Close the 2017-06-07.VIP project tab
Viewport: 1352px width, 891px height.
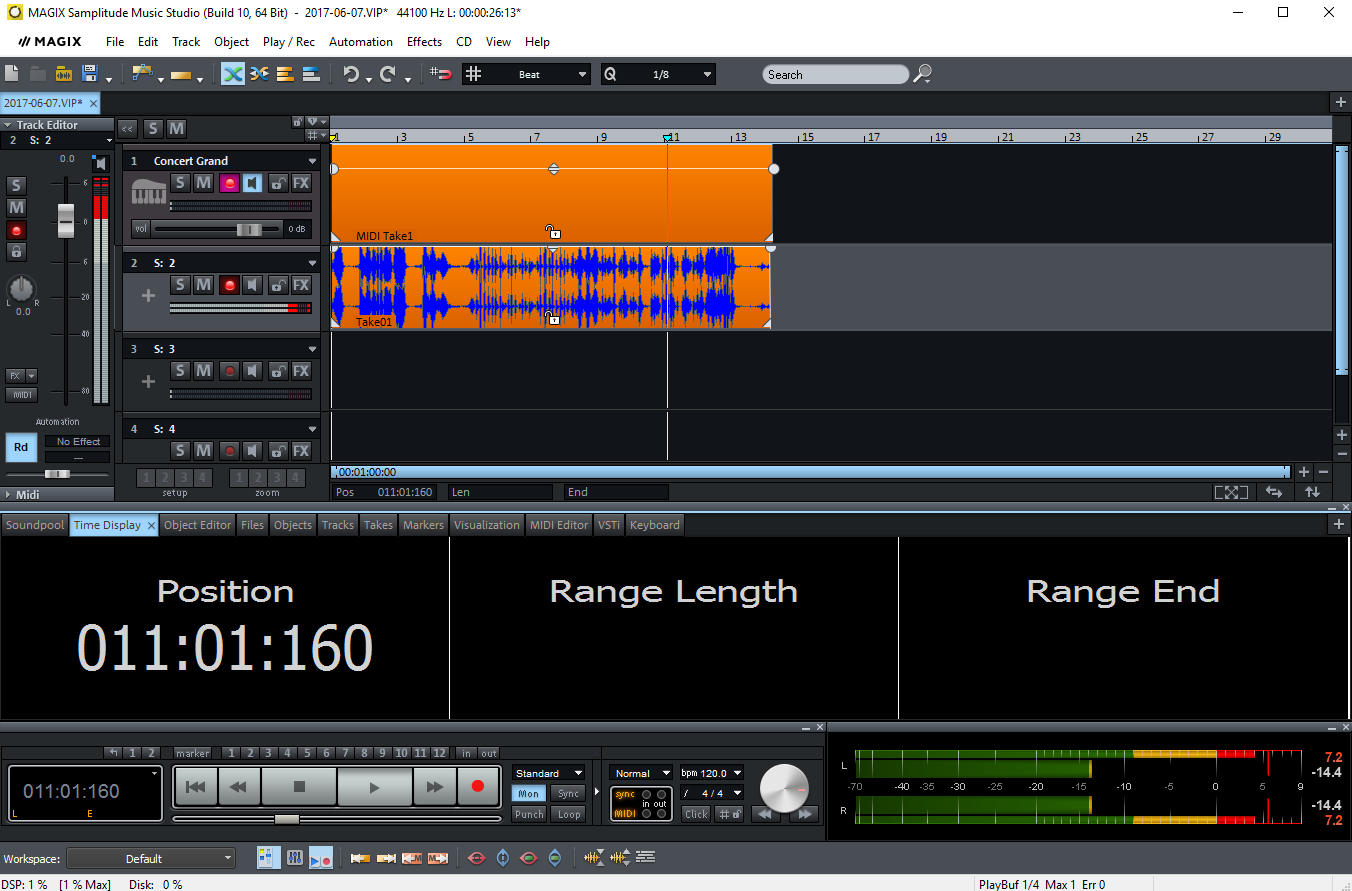93,103
